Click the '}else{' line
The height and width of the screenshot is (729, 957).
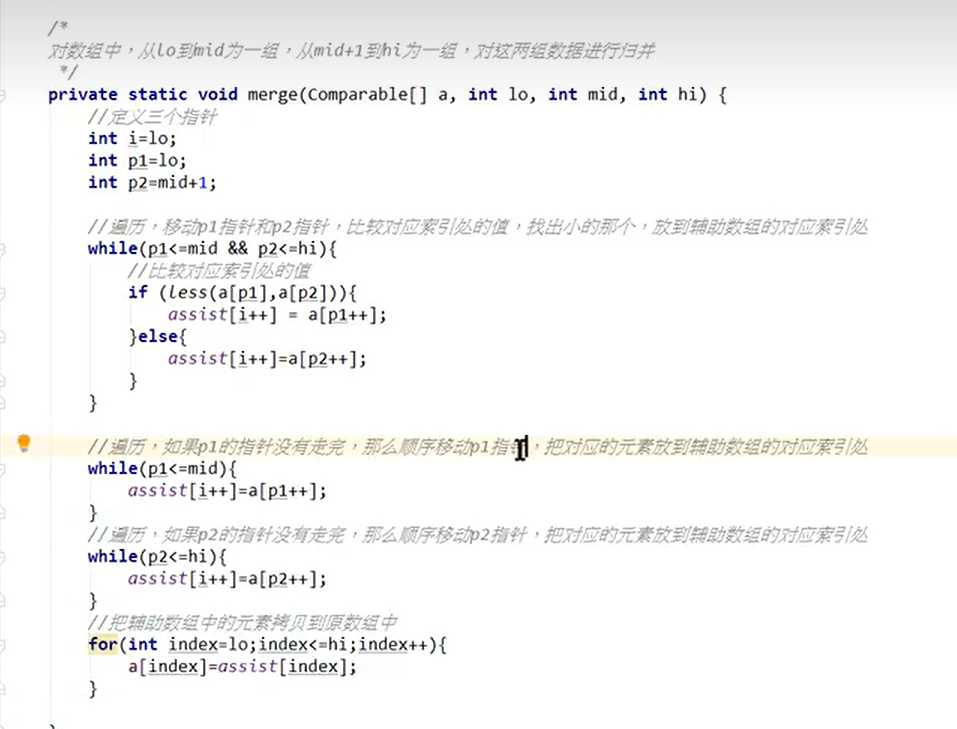(157, 336)
